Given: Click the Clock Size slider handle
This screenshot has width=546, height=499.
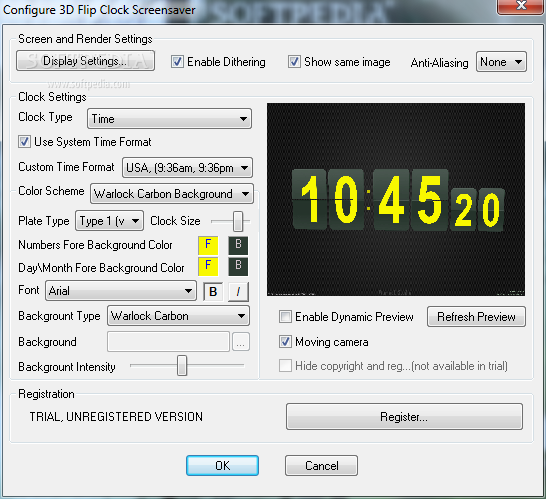Looking at the screenshot, I should (x=238, y=221).
